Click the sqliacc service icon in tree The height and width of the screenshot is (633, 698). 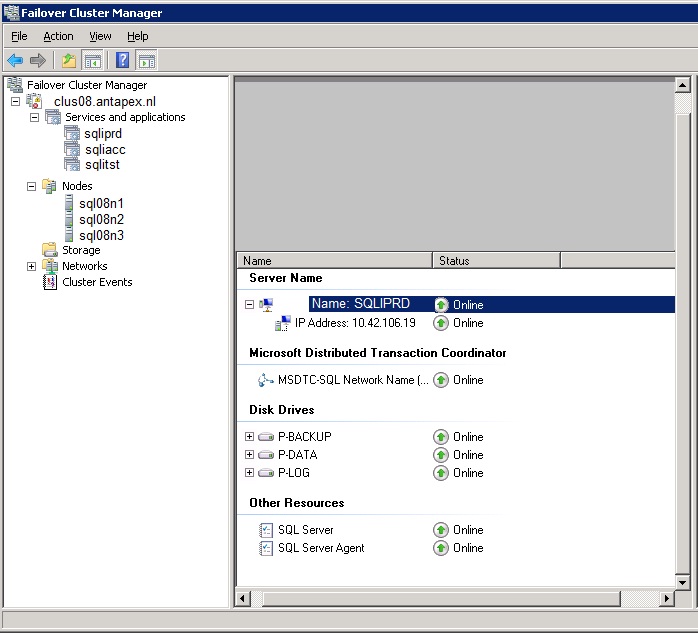click(x=72, y=149)
